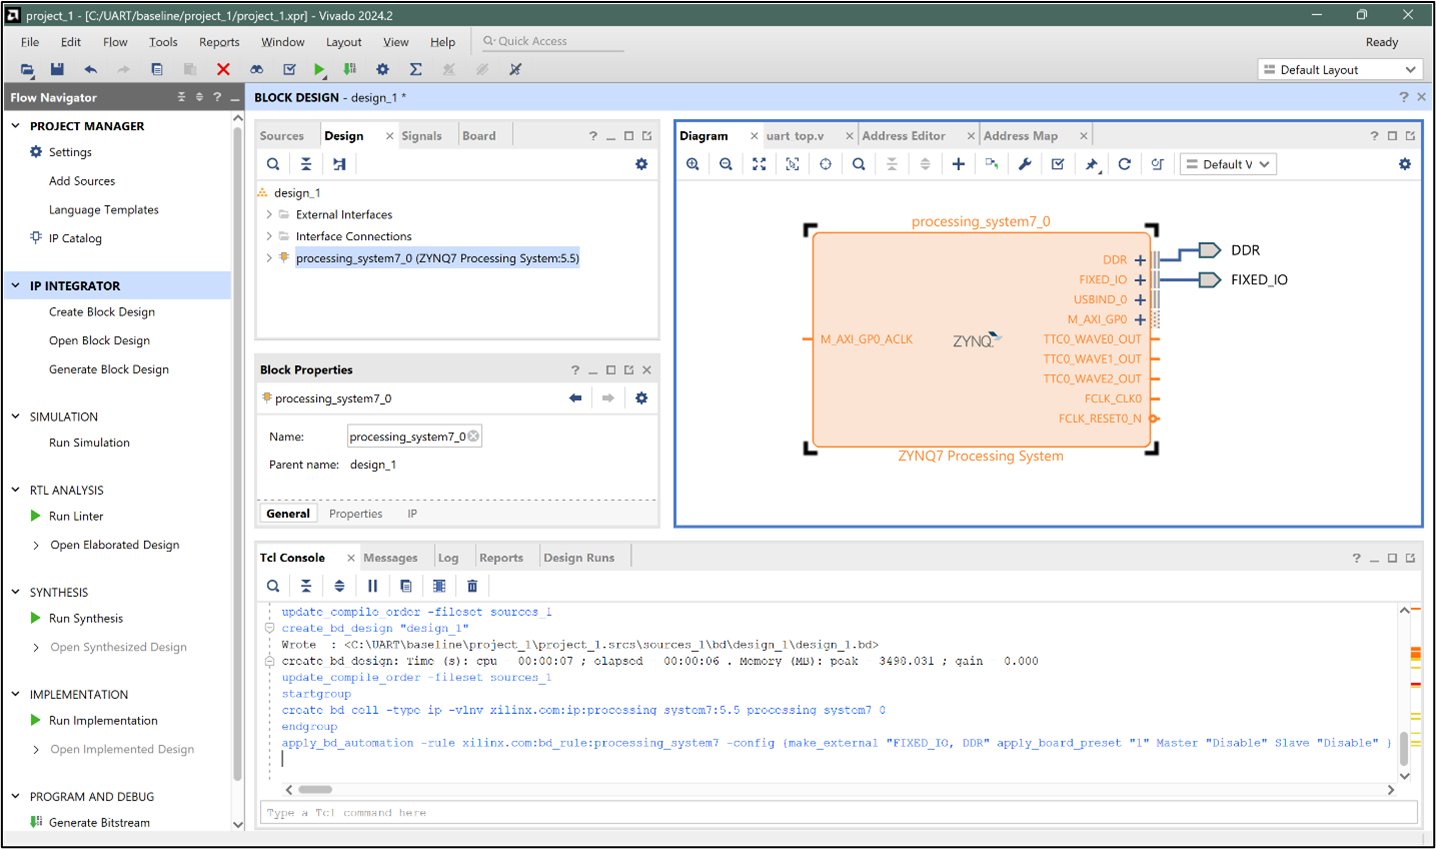Regenerate the layout with the circular arrow icon
Viewport: 1436px width, 849px height.
coord(1124,164)
